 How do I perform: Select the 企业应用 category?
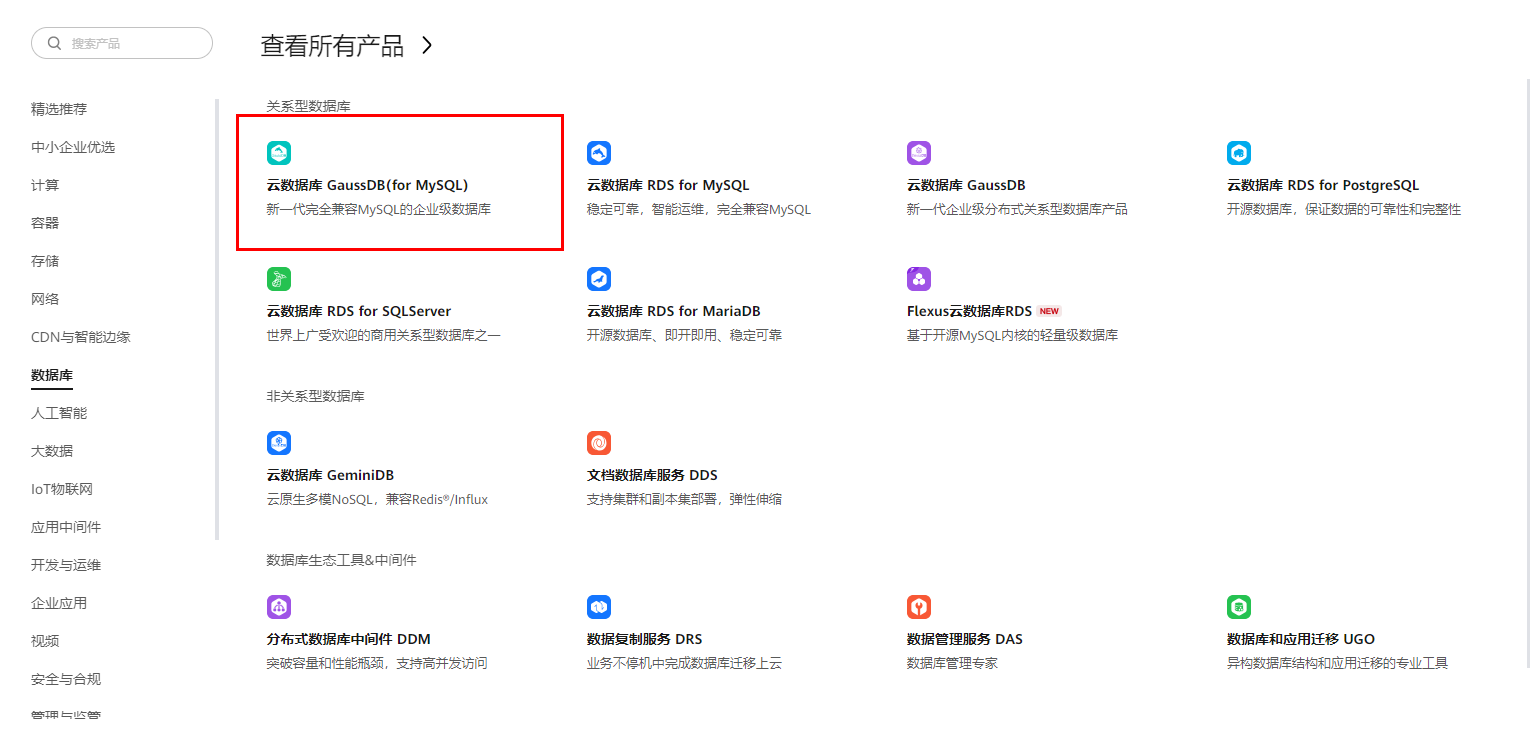(59, 603)
